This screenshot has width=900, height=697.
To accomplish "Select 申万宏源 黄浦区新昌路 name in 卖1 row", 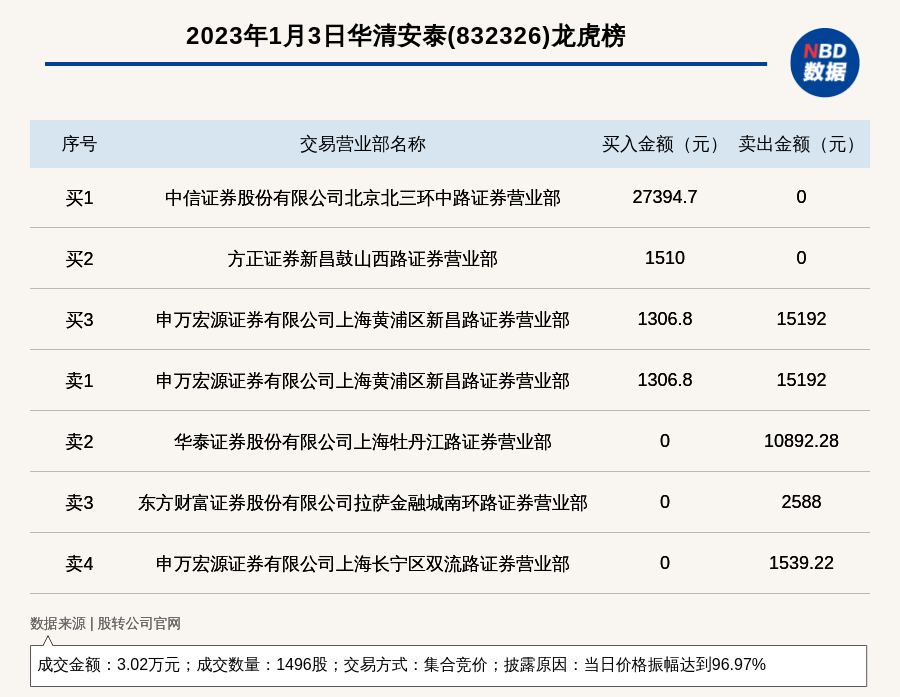I will coord(363,381).
